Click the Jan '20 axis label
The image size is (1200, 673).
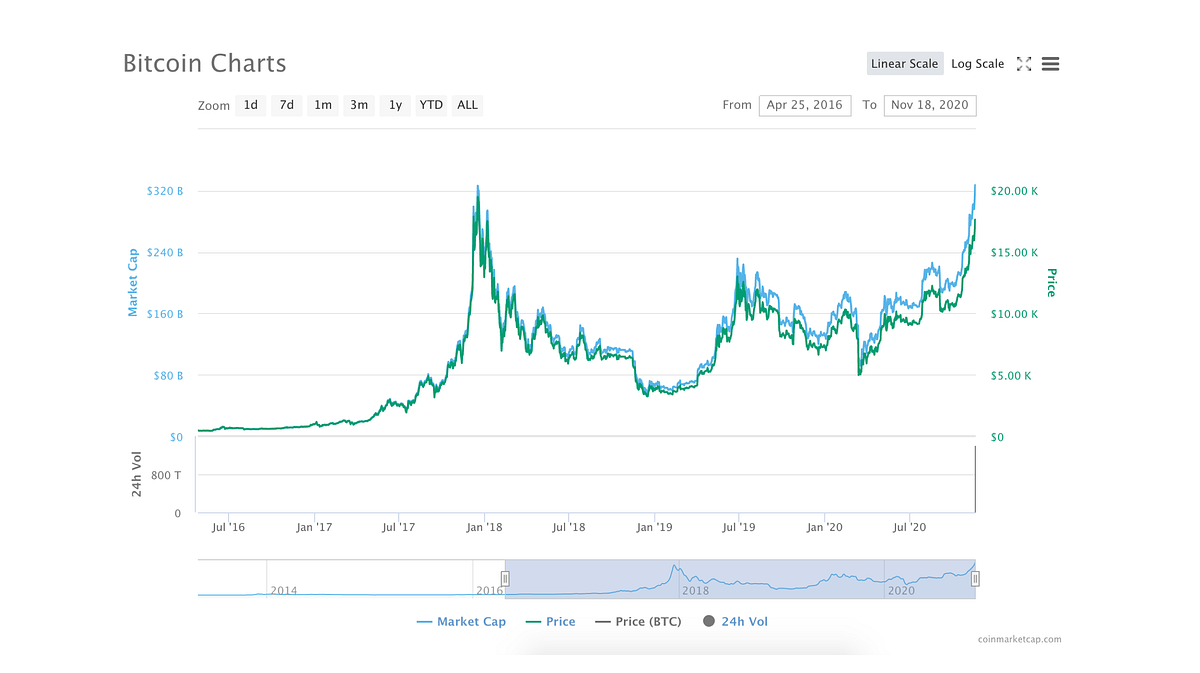(824, 527)
